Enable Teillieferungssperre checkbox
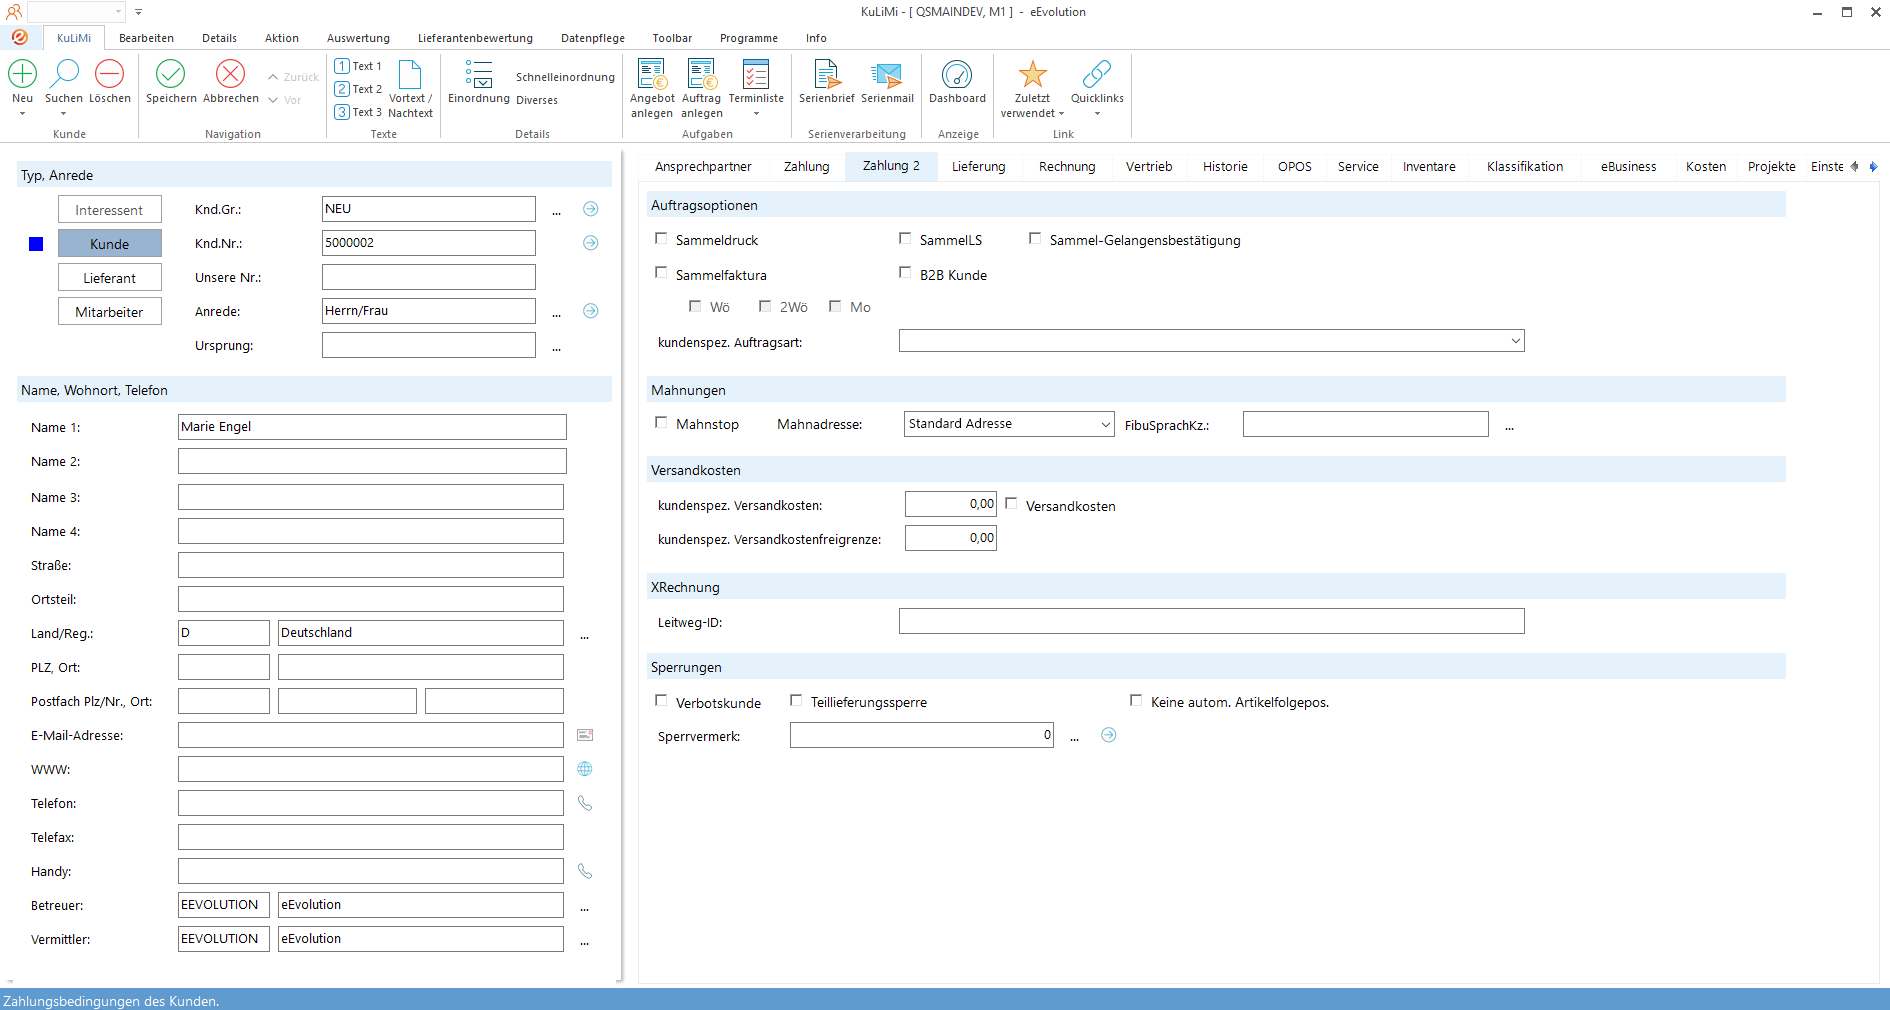The width and height of the screenshot is (1890, 1010). pyautogui.click(x=796, y=701)
